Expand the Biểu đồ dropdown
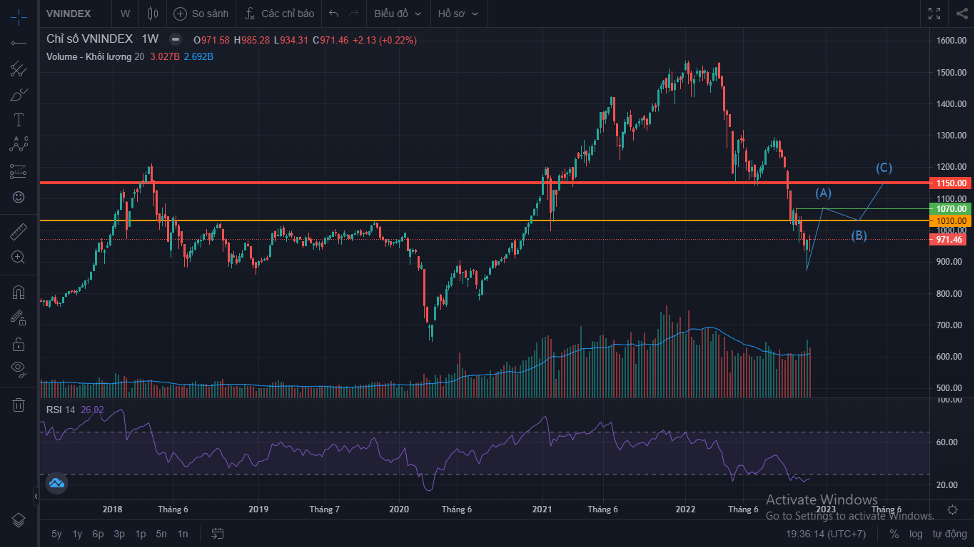The height and width of the screenshot is (547, 974). (396, 14)
